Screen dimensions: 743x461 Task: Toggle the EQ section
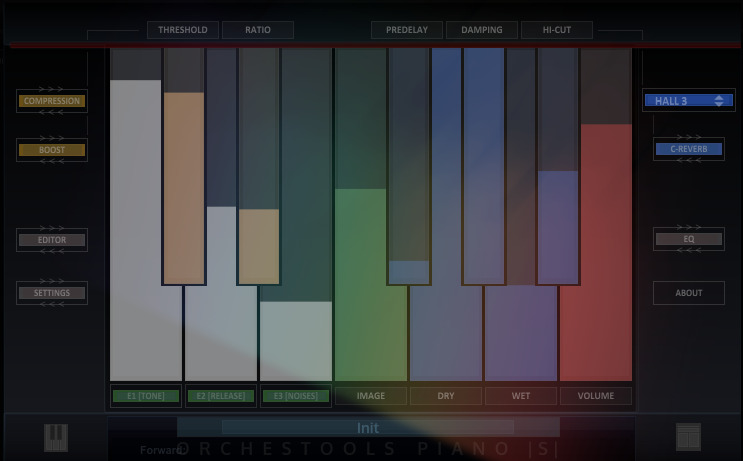point(689,239)
